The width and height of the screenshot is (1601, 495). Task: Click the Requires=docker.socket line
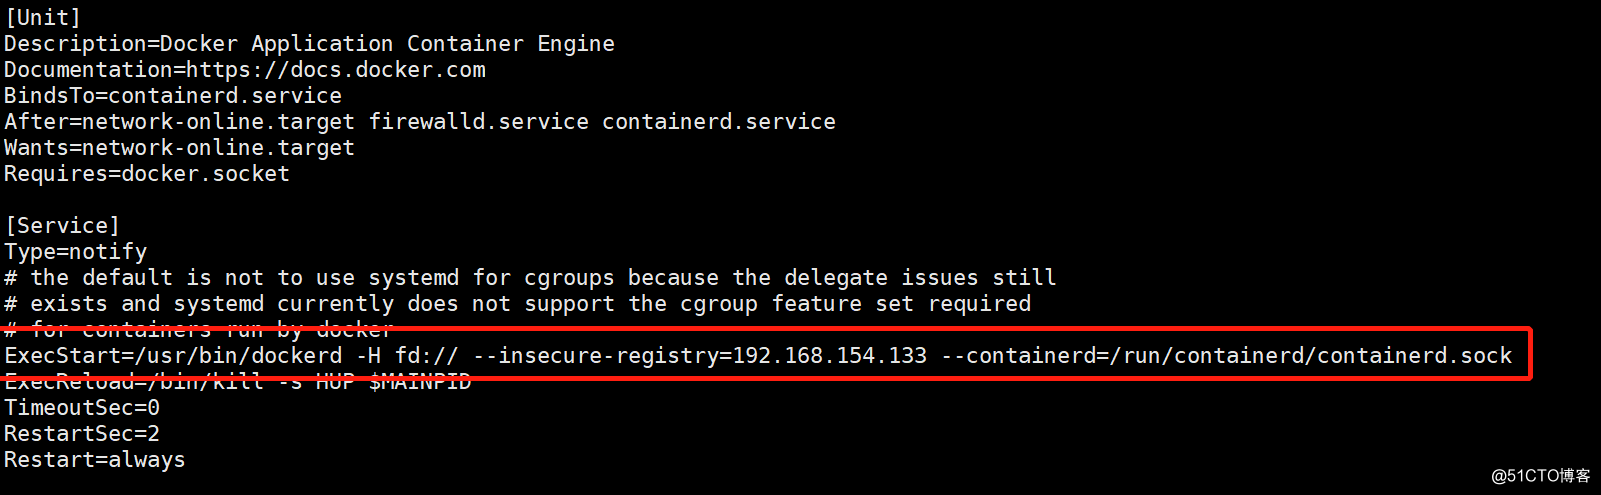(147, 173)
